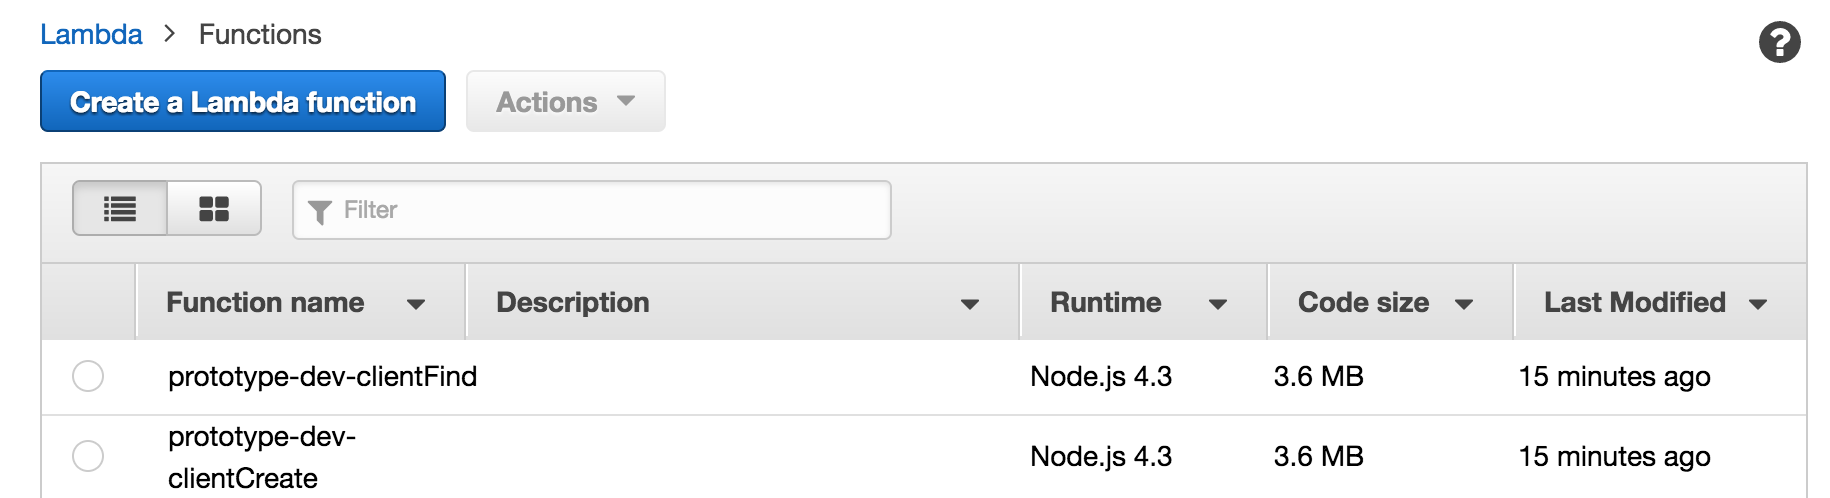Click the Runtime column header label
Screen dimensions: 1830x498
click(1106, 302)
